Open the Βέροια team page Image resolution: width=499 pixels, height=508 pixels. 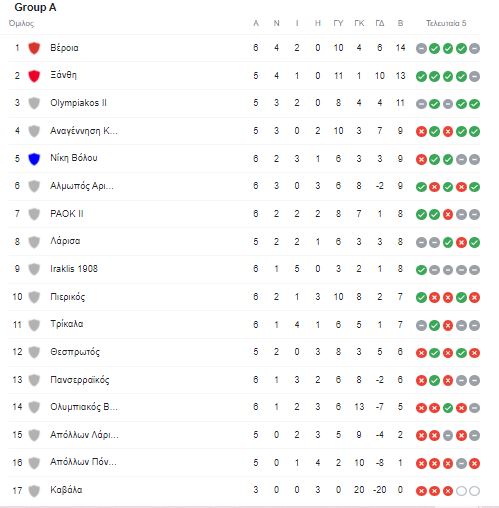64,48
